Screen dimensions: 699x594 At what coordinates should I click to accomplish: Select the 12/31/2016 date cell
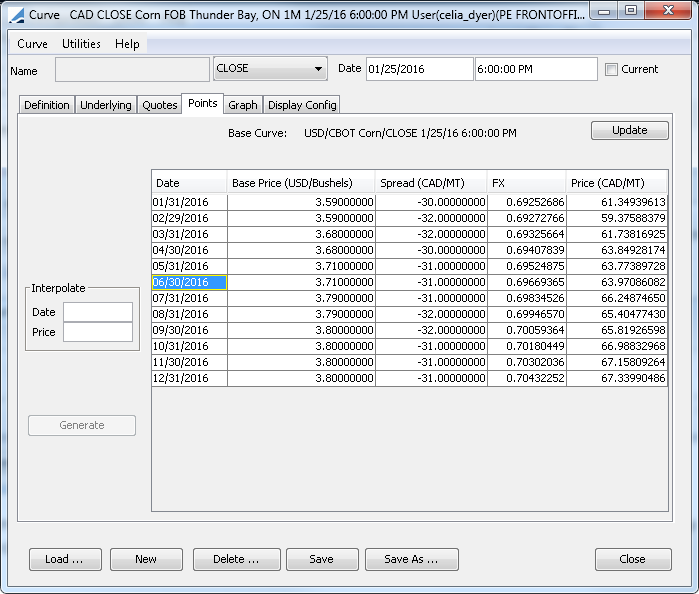[x=189, y=378]
